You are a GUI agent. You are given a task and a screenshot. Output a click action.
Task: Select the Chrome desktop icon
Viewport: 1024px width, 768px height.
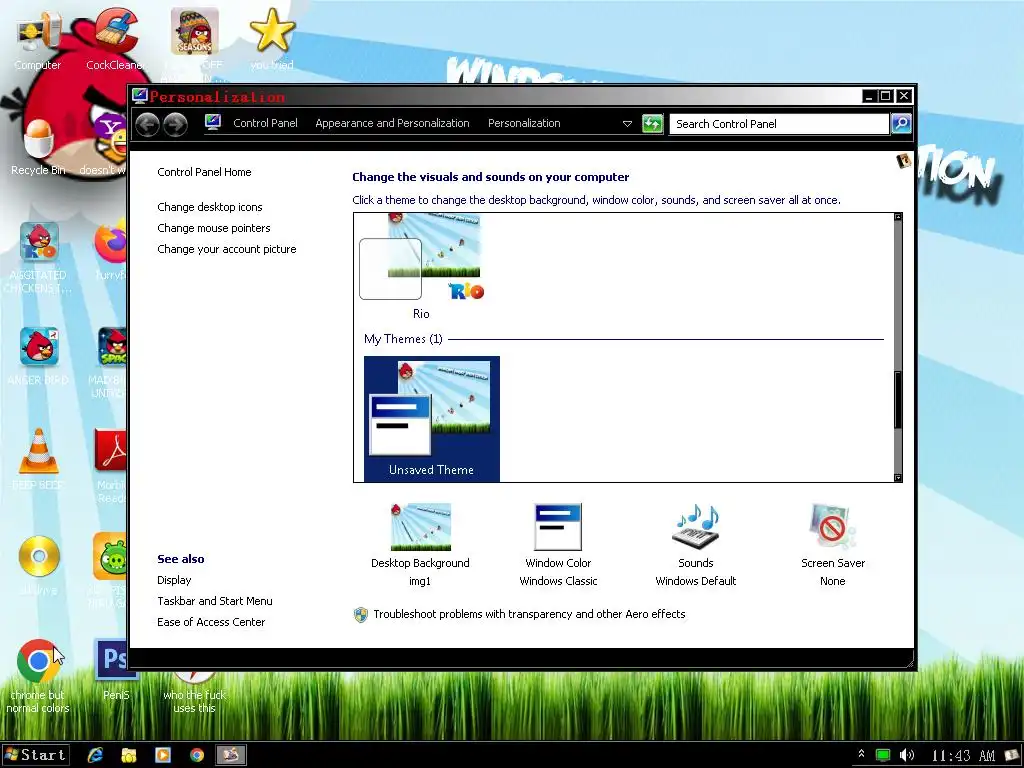[38, 661]
